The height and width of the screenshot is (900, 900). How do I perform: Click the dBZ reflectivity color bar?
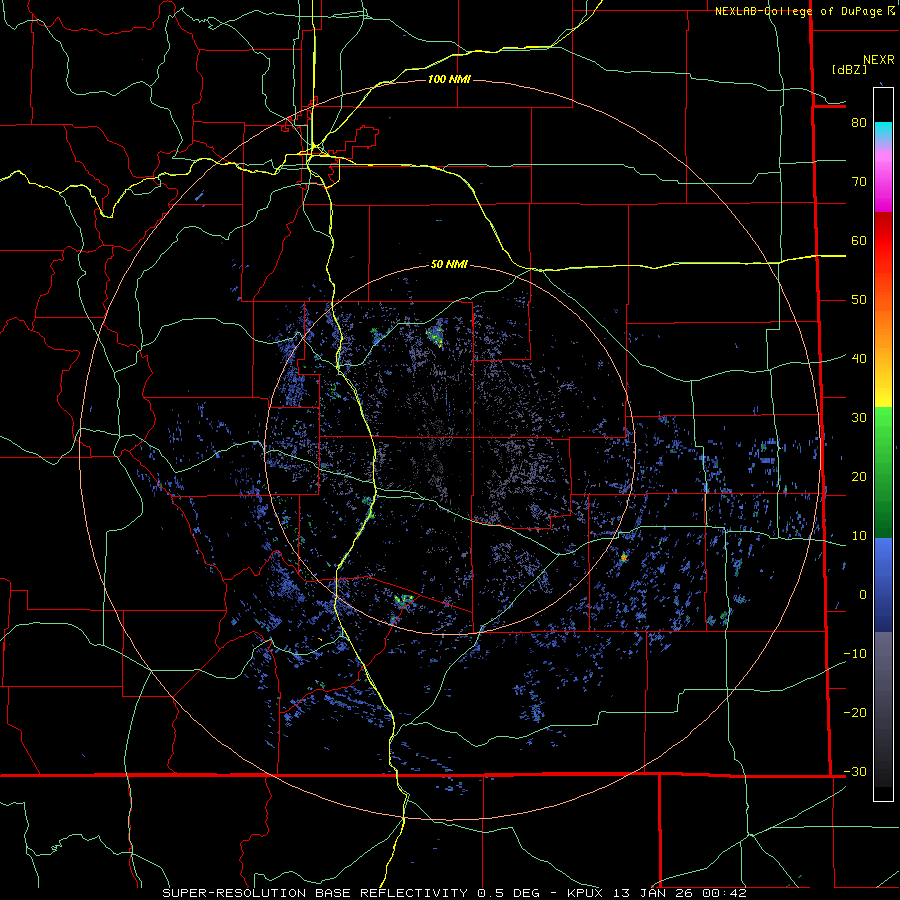(883, 444)
